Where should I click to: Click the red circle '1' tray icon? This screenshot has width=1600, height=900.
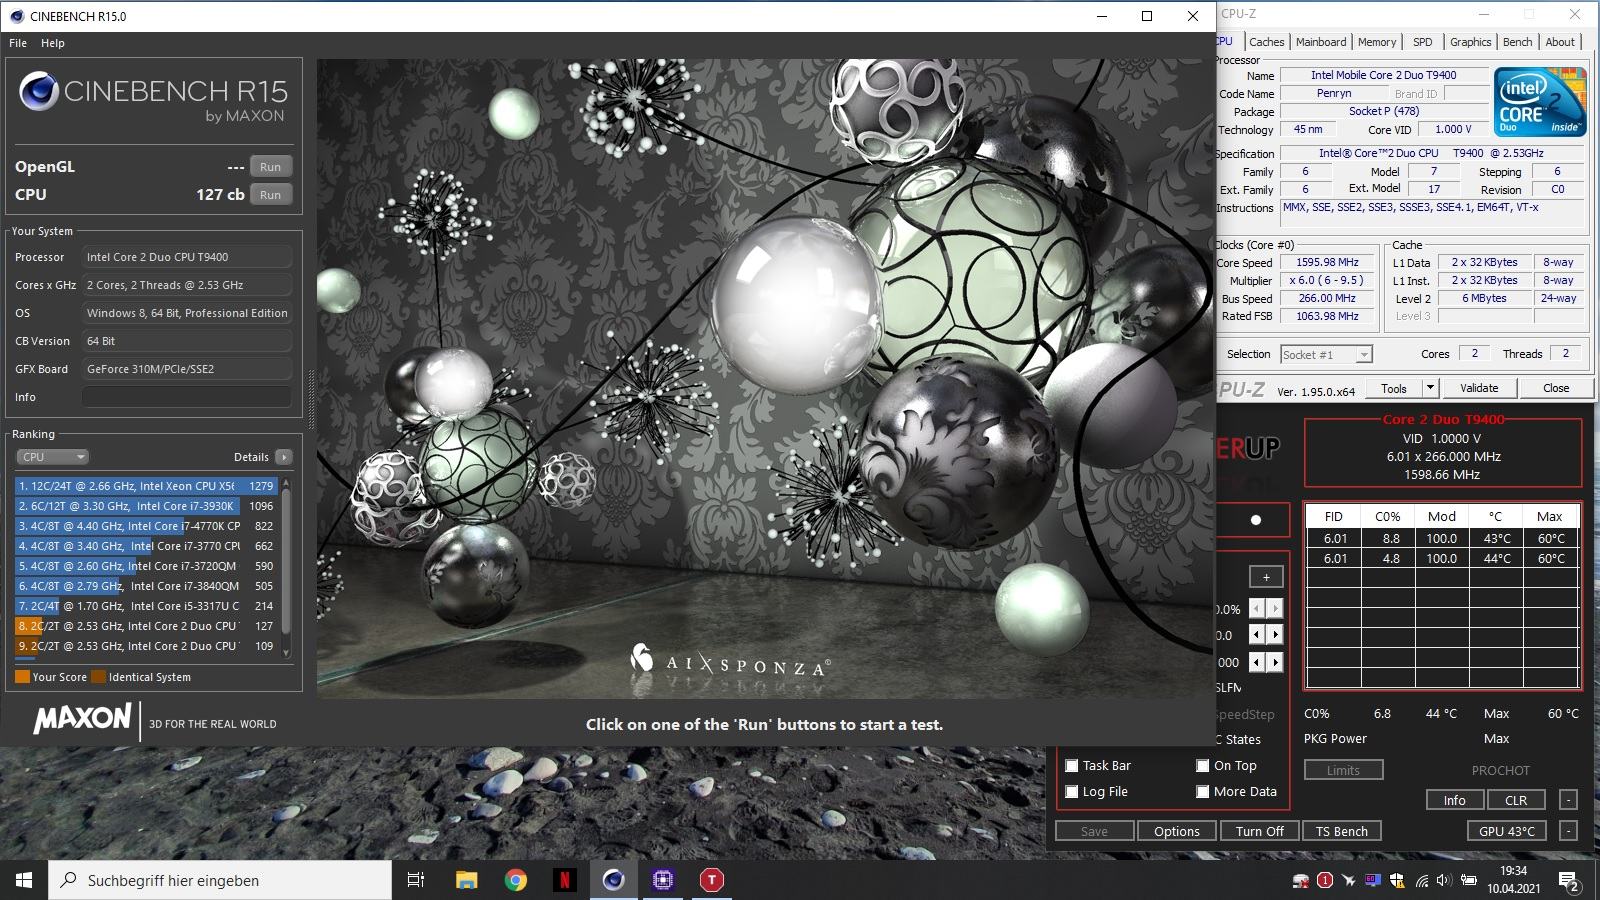1325,881
